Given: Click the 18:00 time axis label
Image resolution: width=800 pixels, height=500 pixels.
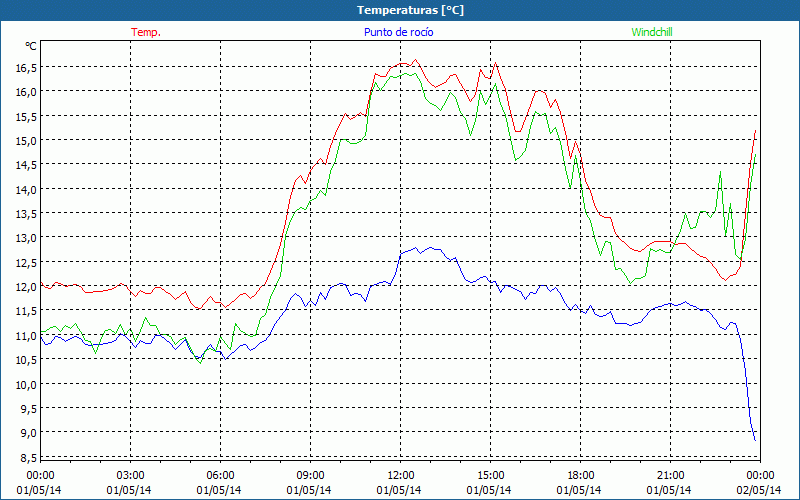Looking at the screenshot, I should point(580,475).
